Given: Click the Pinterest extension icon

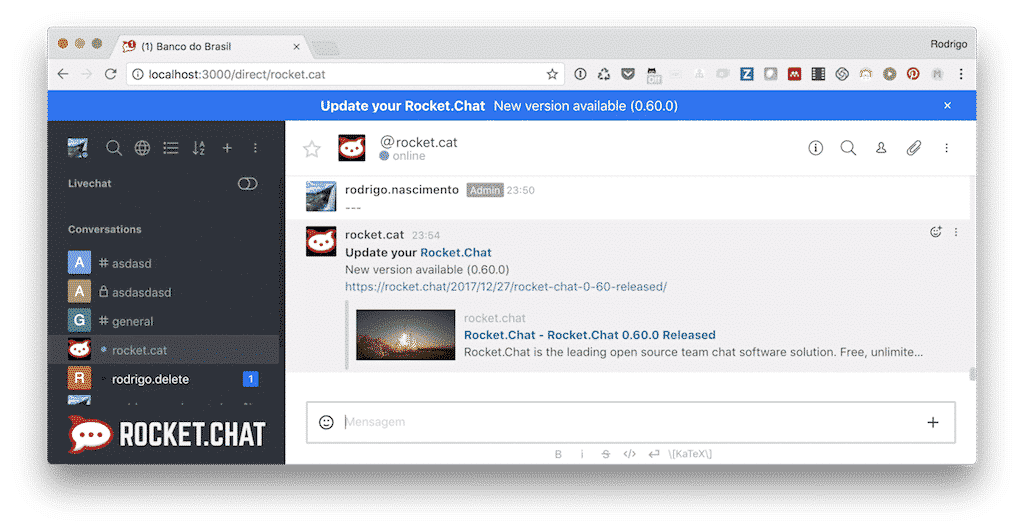Looking at the screenshot, I should point(913,74).
